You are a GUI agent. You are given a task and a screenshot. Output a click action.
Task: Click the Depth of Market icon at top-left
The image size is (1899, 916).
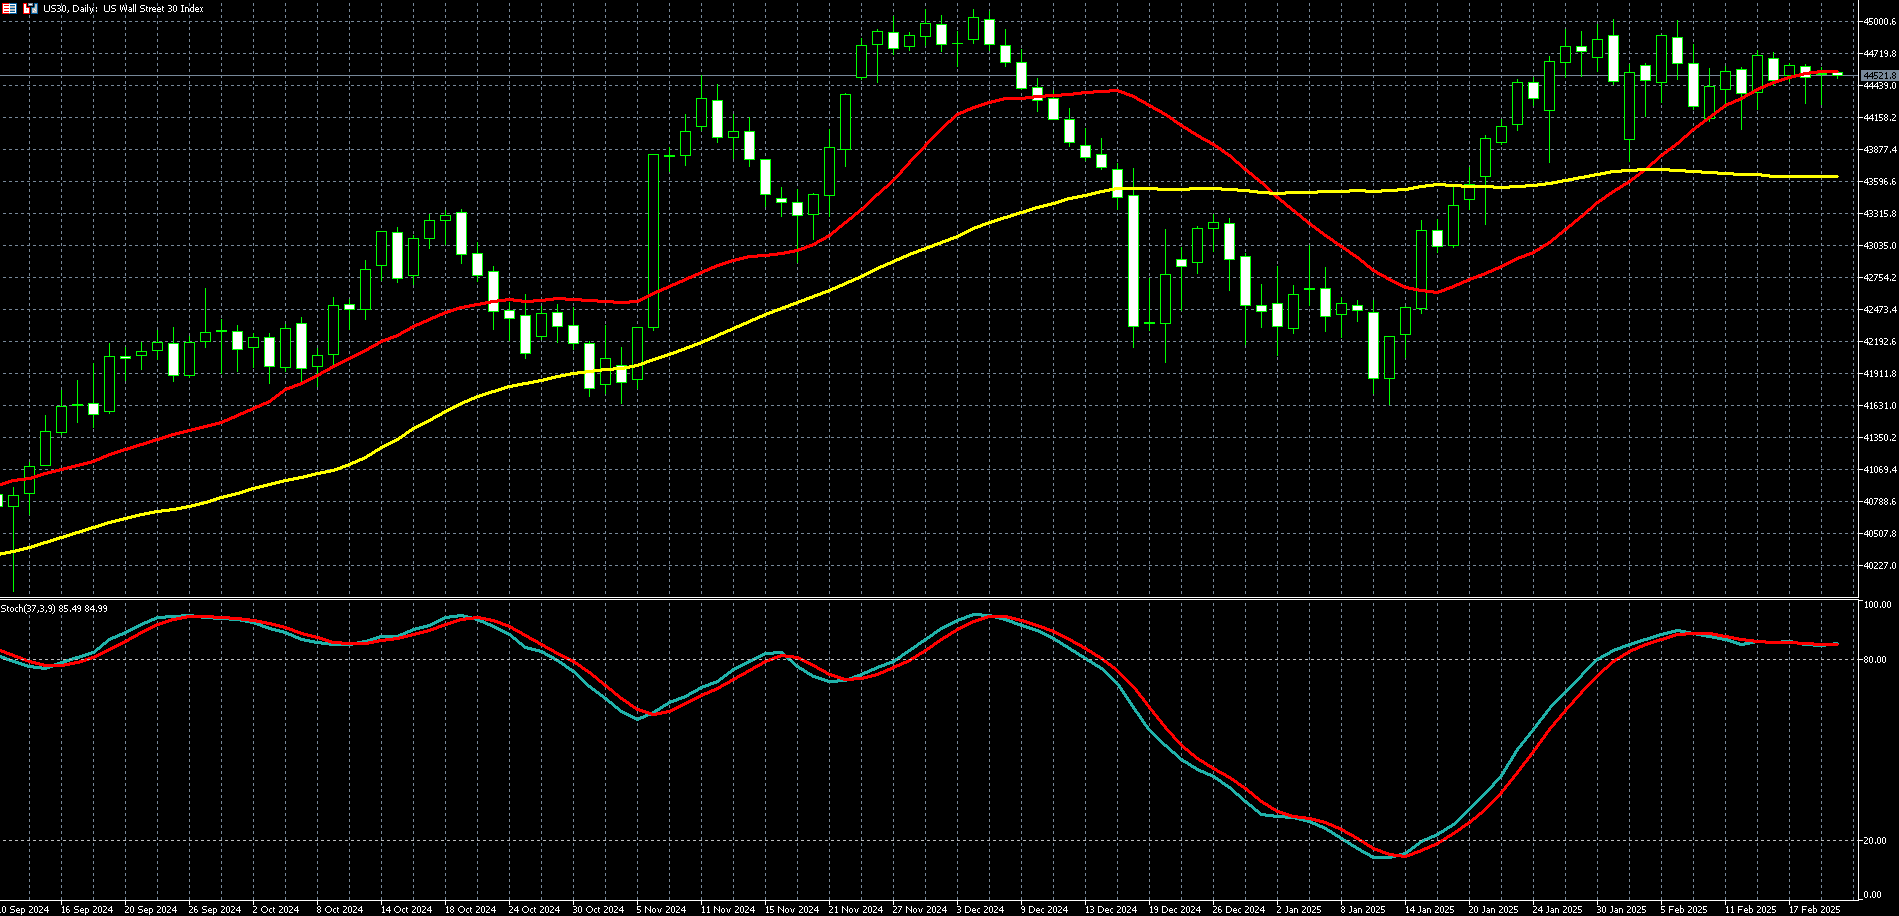[x=9, y=8]
